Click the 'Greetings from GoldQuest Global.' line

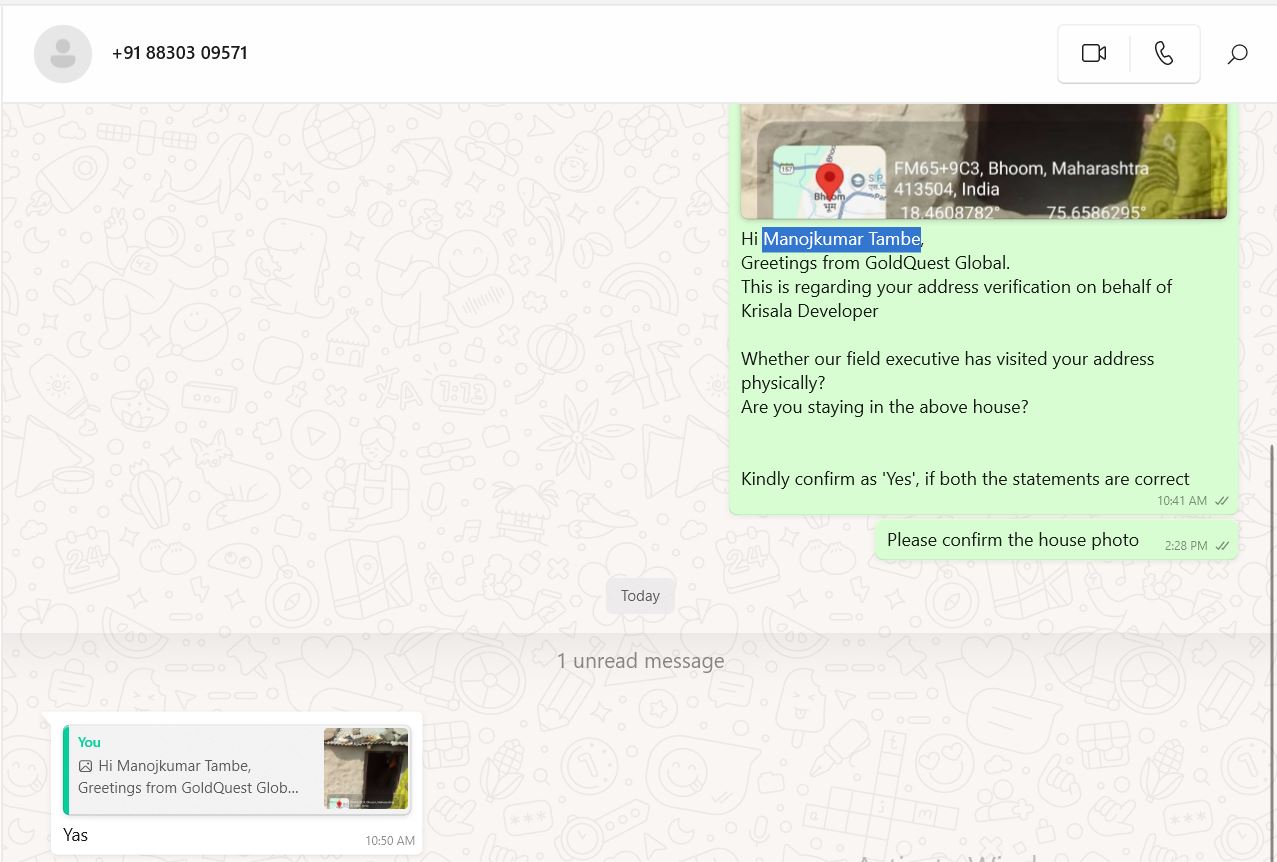pos(876,263)
